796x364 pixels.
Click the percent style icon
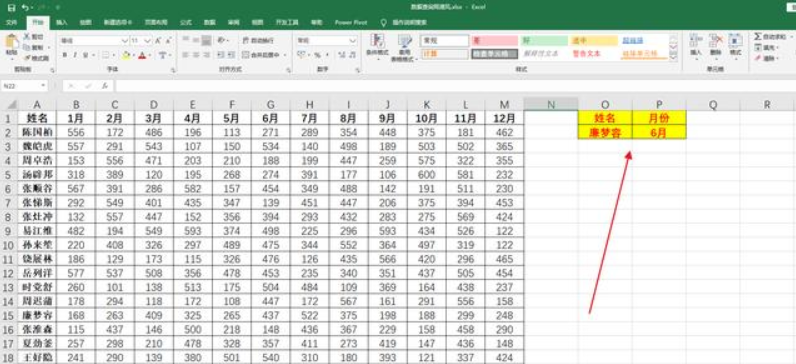coord(317,55)
